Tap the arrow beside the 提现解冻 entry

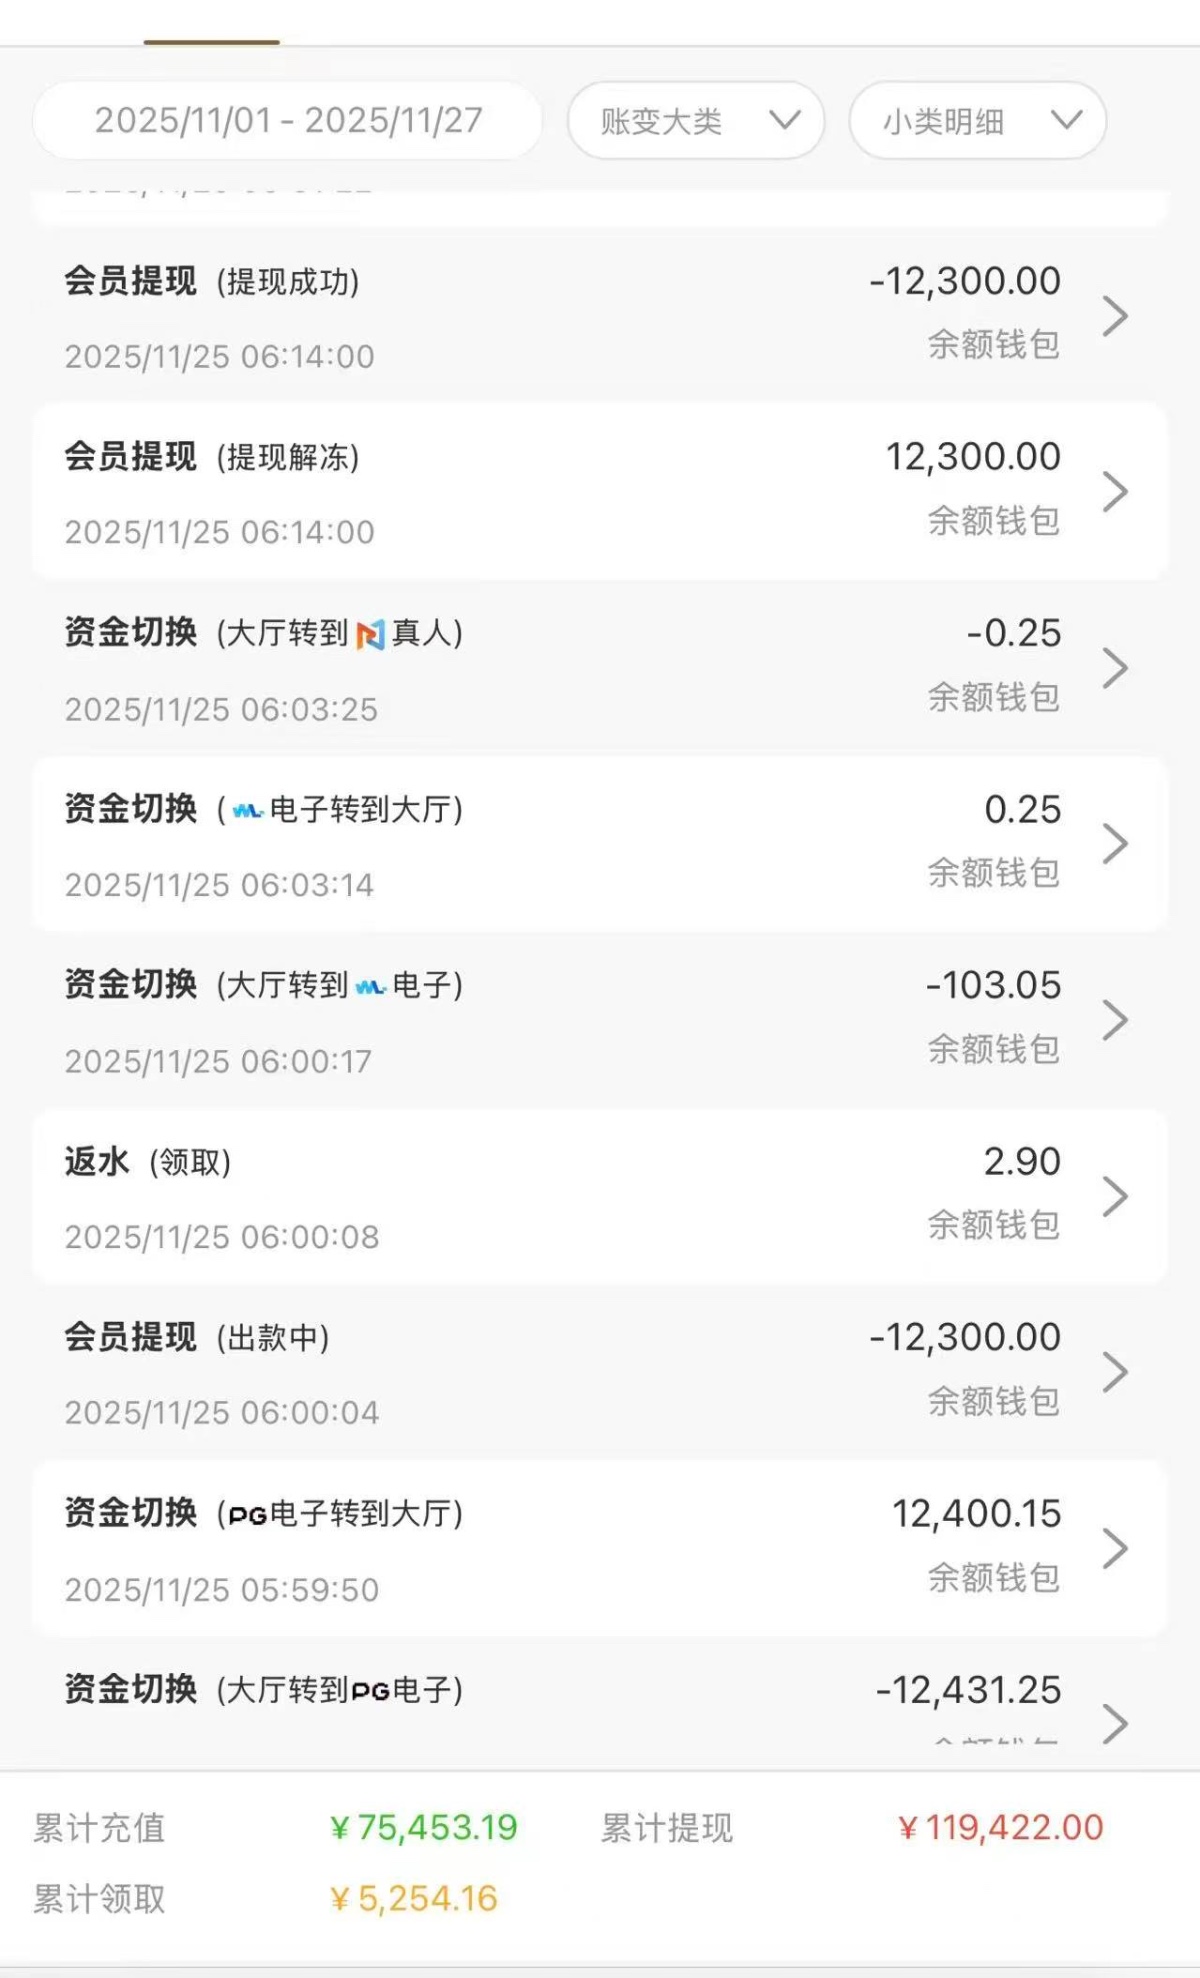point(1114,492)
